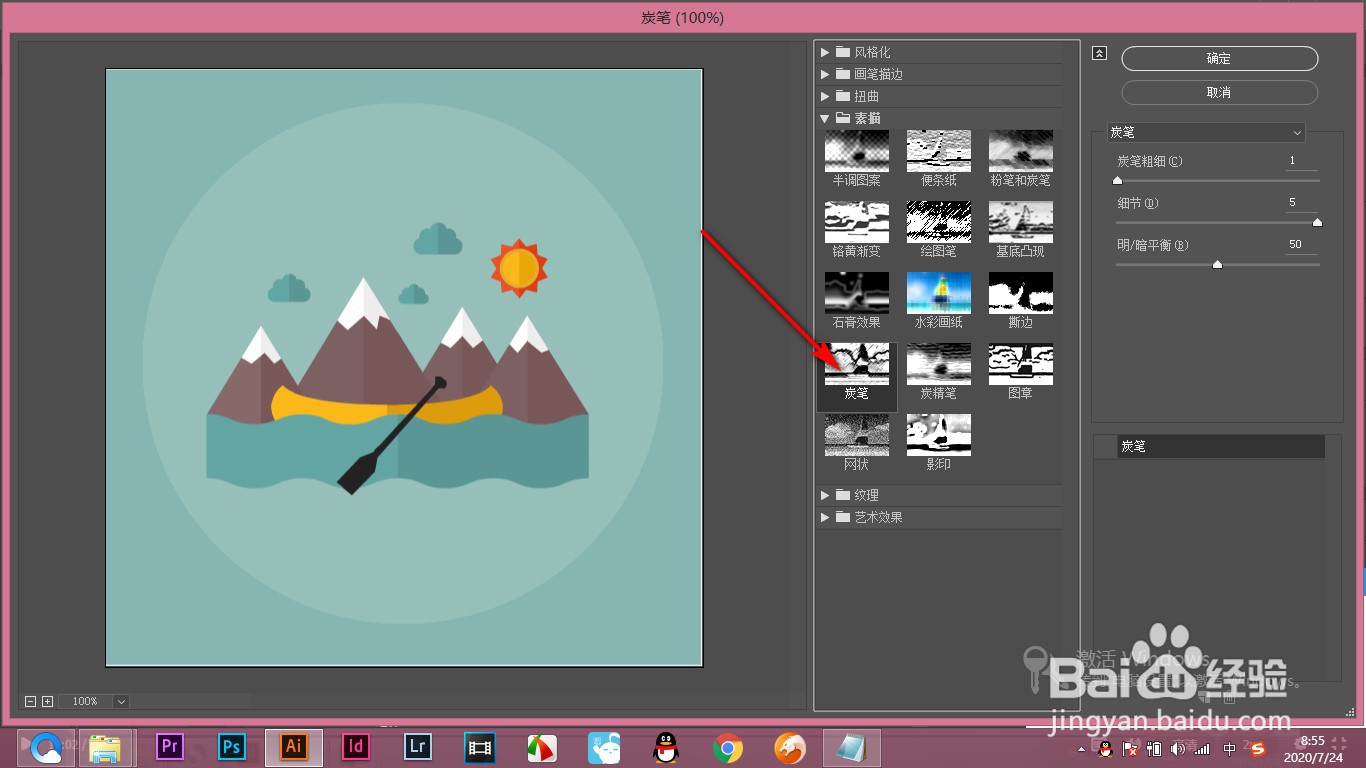
Task: Open Lightroom from the taskbar
Action: [418, 746]
